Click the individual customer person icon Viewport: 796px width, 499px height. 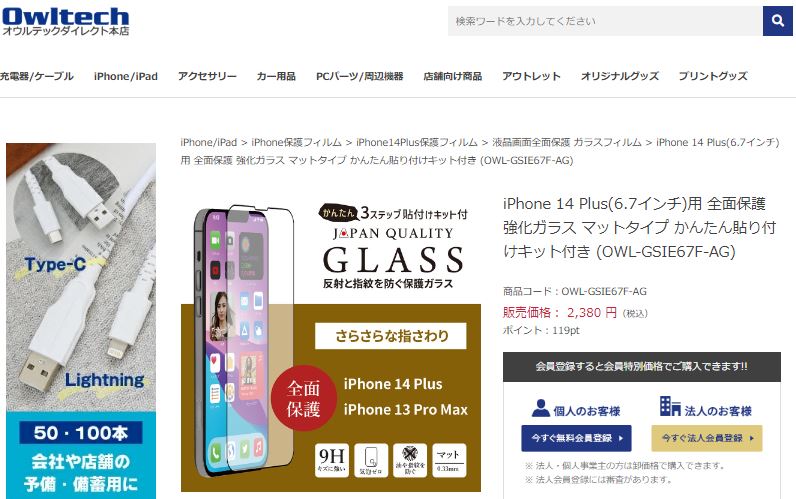tap(541, 408)
